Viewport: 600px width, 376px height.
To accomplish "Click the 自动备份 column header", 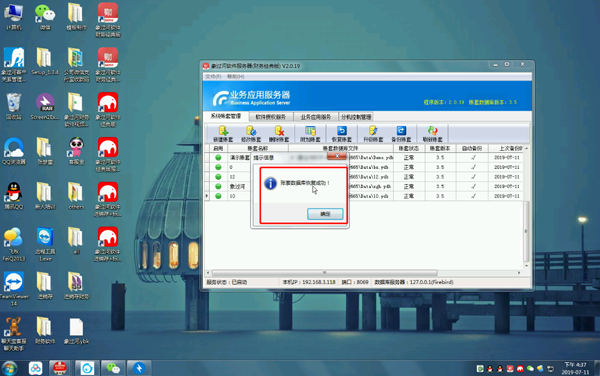I will [x=472, y=148].
